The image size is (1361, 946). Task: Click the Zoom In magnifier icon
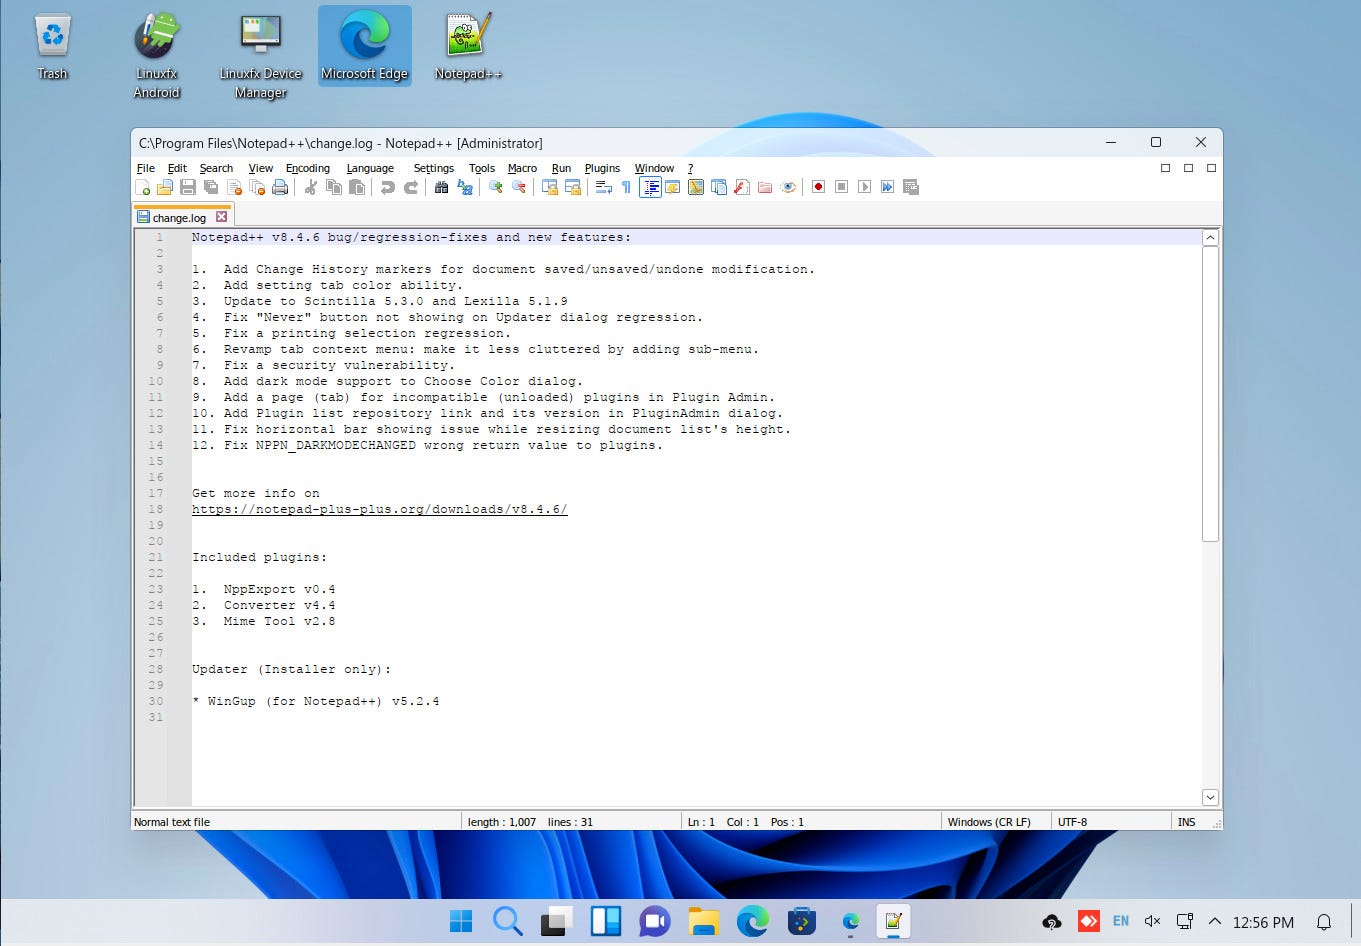pos(495,187)
